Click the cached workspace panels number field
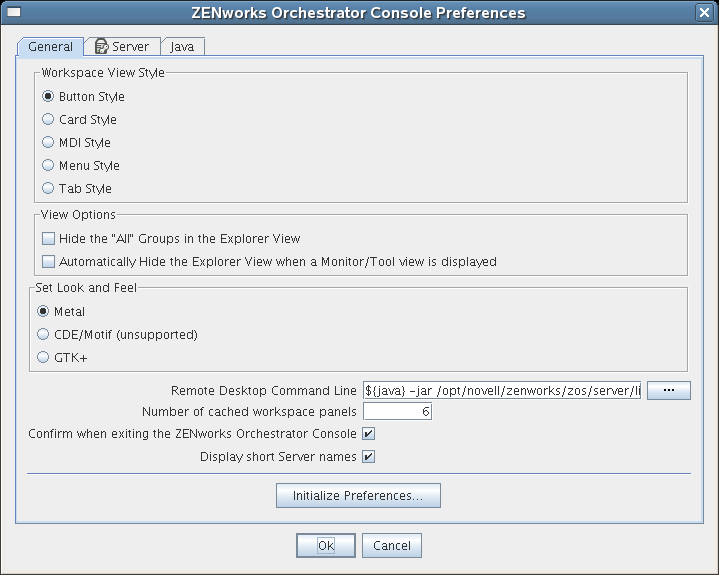The height and width of the screenshot is (575, 719). 397,411
